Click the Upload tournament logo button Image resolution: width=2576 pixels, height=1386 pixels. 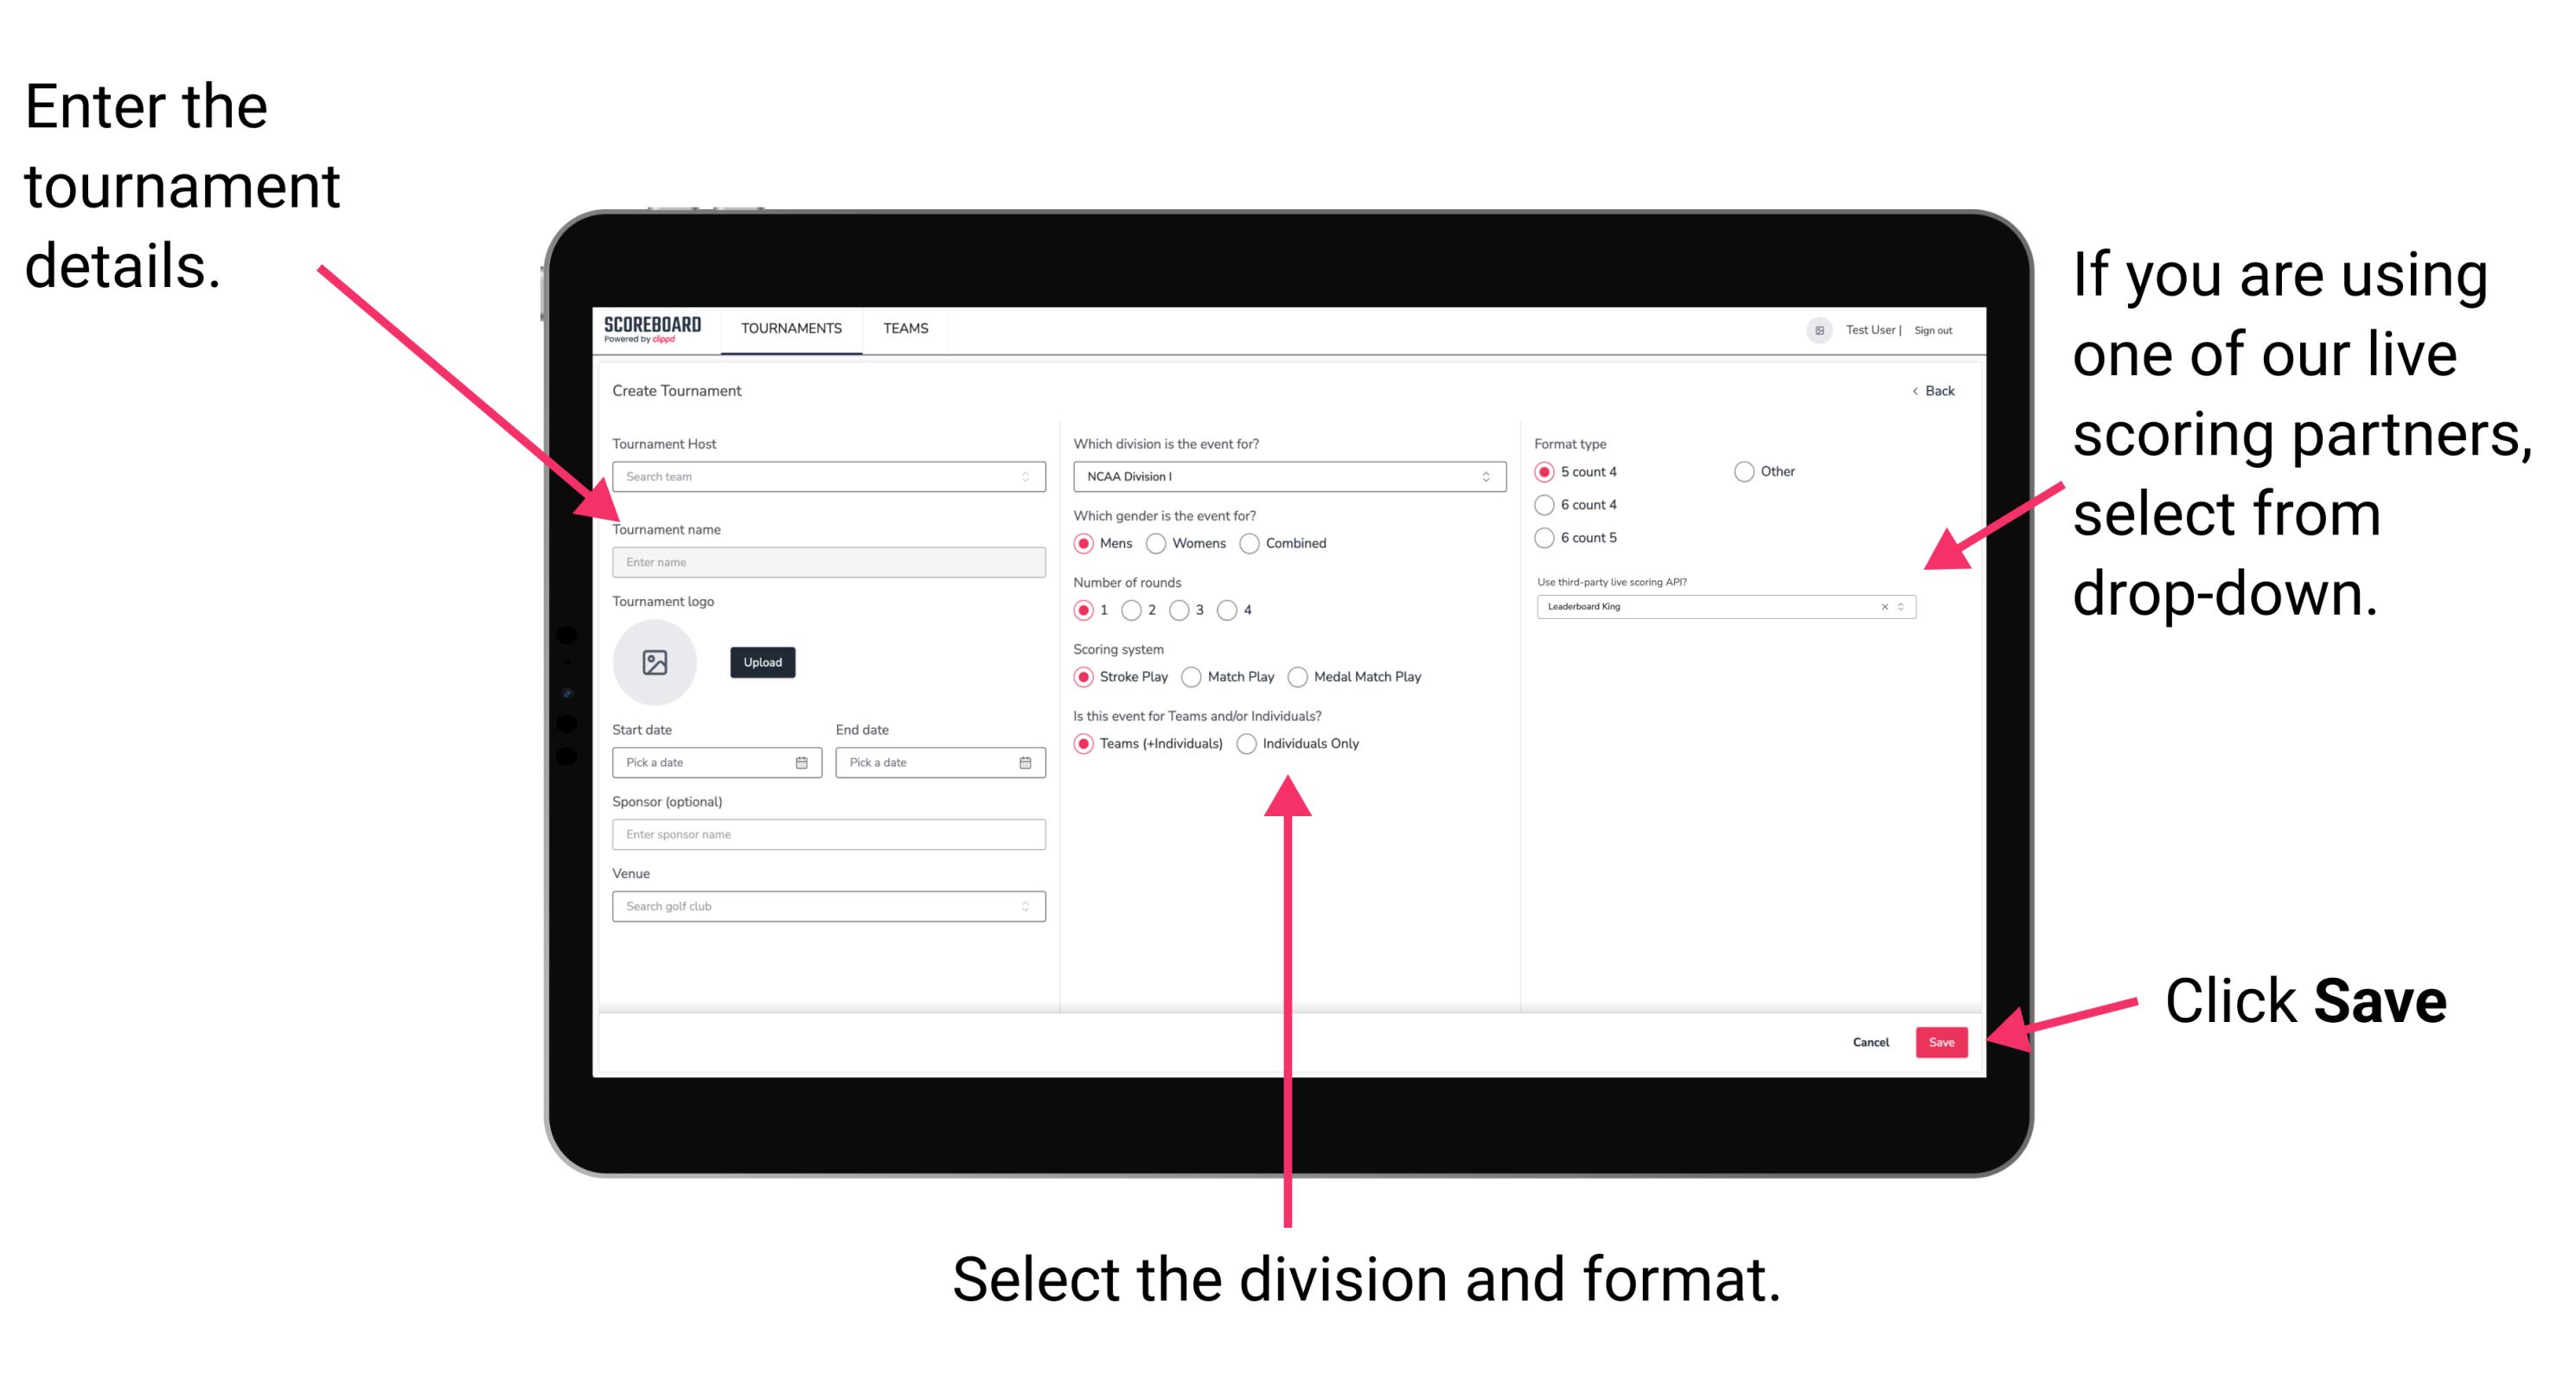(x=761, y=662)
